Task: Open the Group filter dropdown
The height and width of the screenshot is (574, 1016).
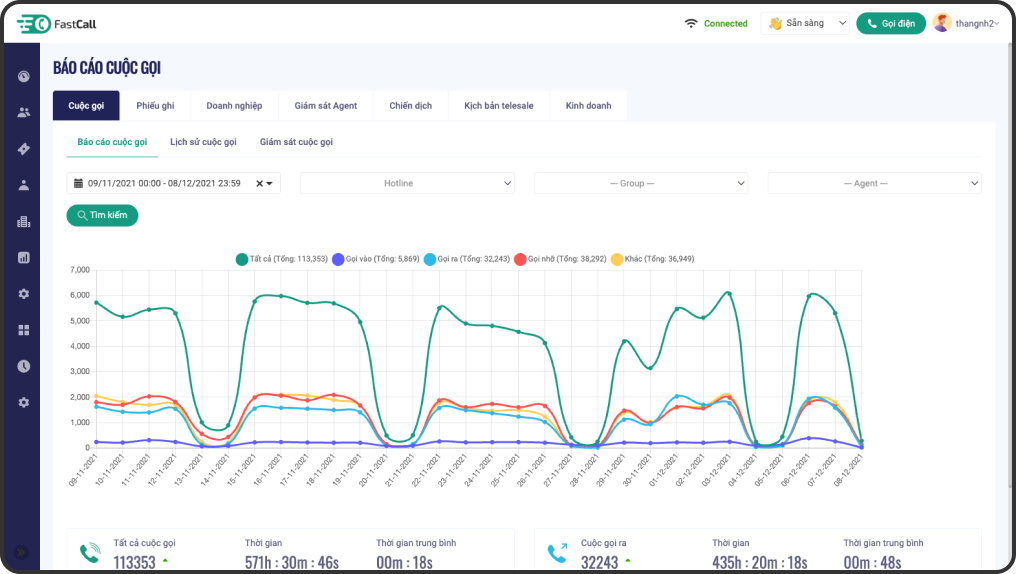Action: (641, 184)
